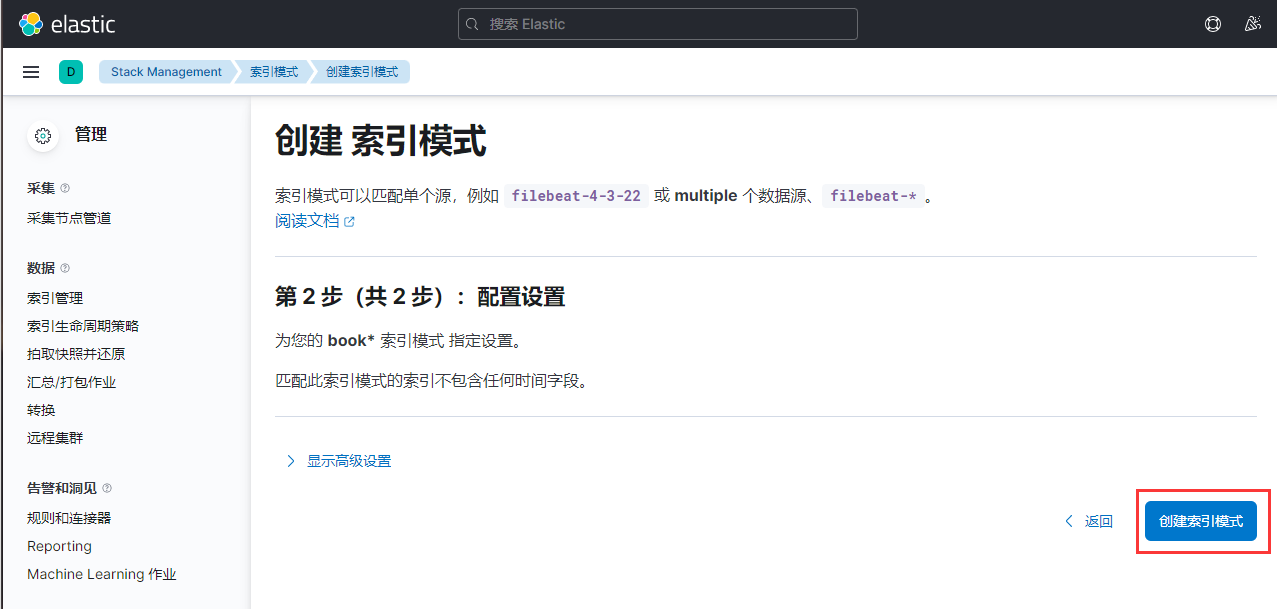Click the green D space avatar
The image size is (1277, 609).
71,72
